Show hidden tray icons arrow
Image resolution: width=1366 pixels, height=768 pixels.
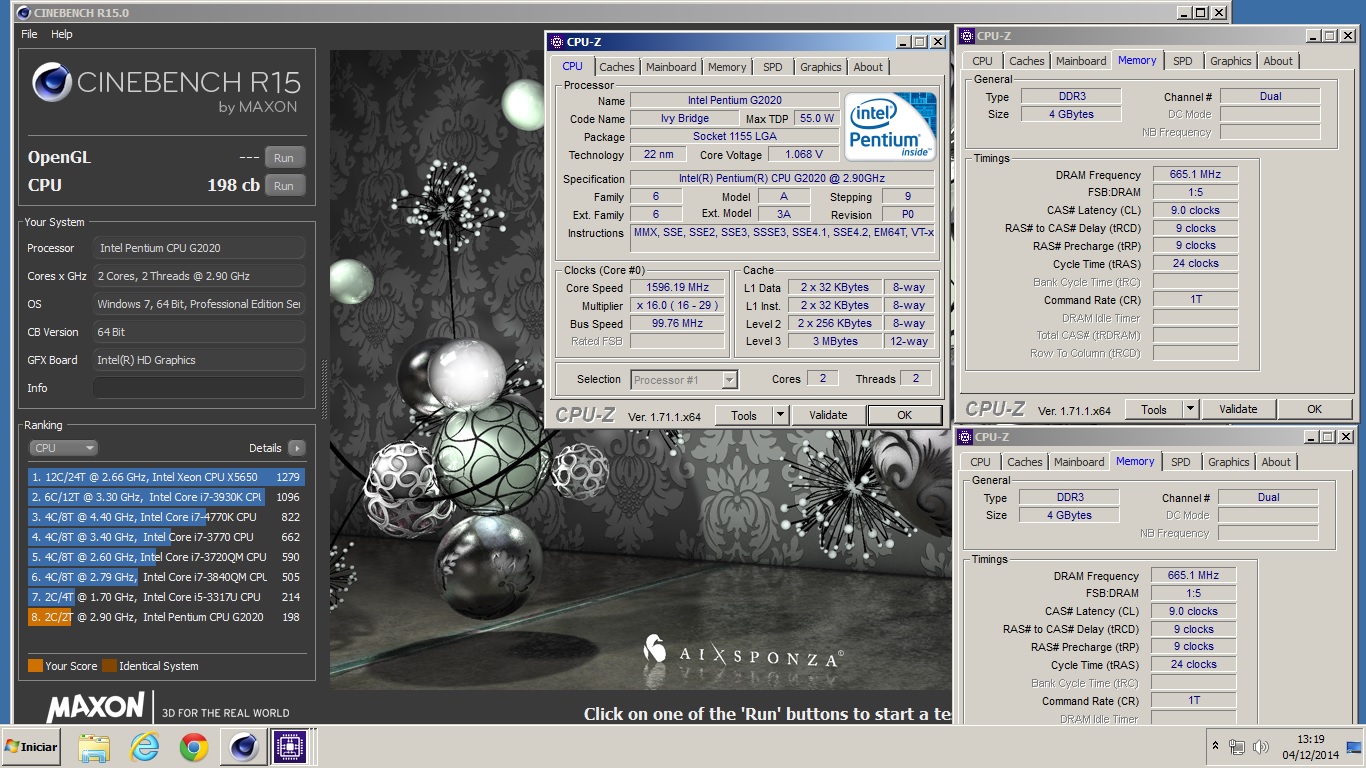coord(1215,747)
